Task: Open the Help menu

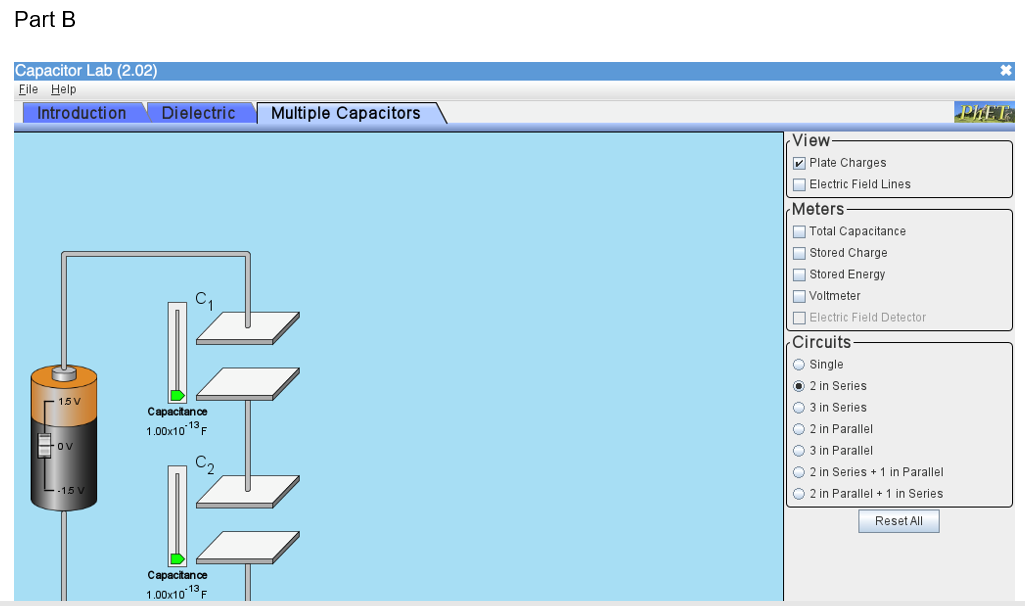Action: [63, 89]
